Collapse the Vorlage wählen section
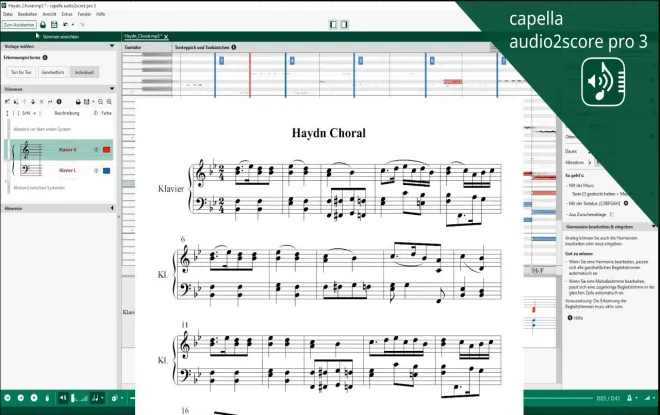 (x=112, y=46)
